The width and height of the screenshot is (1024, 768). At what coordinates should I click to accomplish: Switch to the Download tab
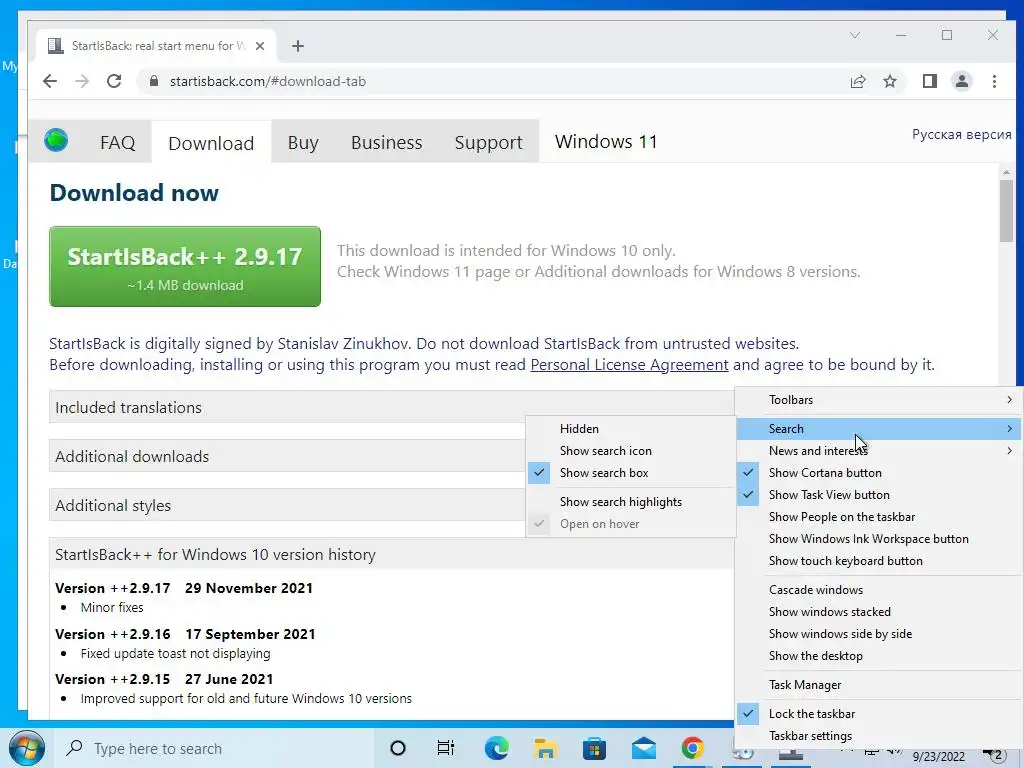tap(211, 142)
